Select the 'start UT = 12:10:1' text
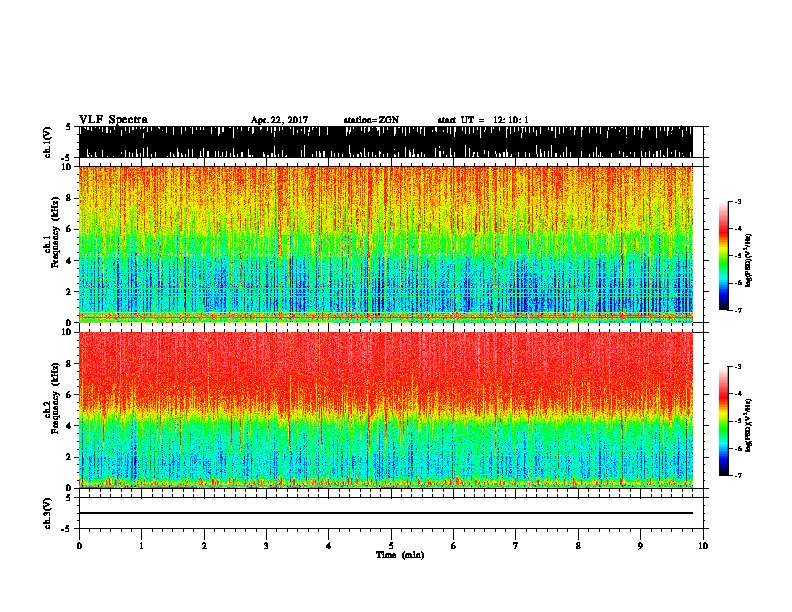 click(x=483, y=120)
